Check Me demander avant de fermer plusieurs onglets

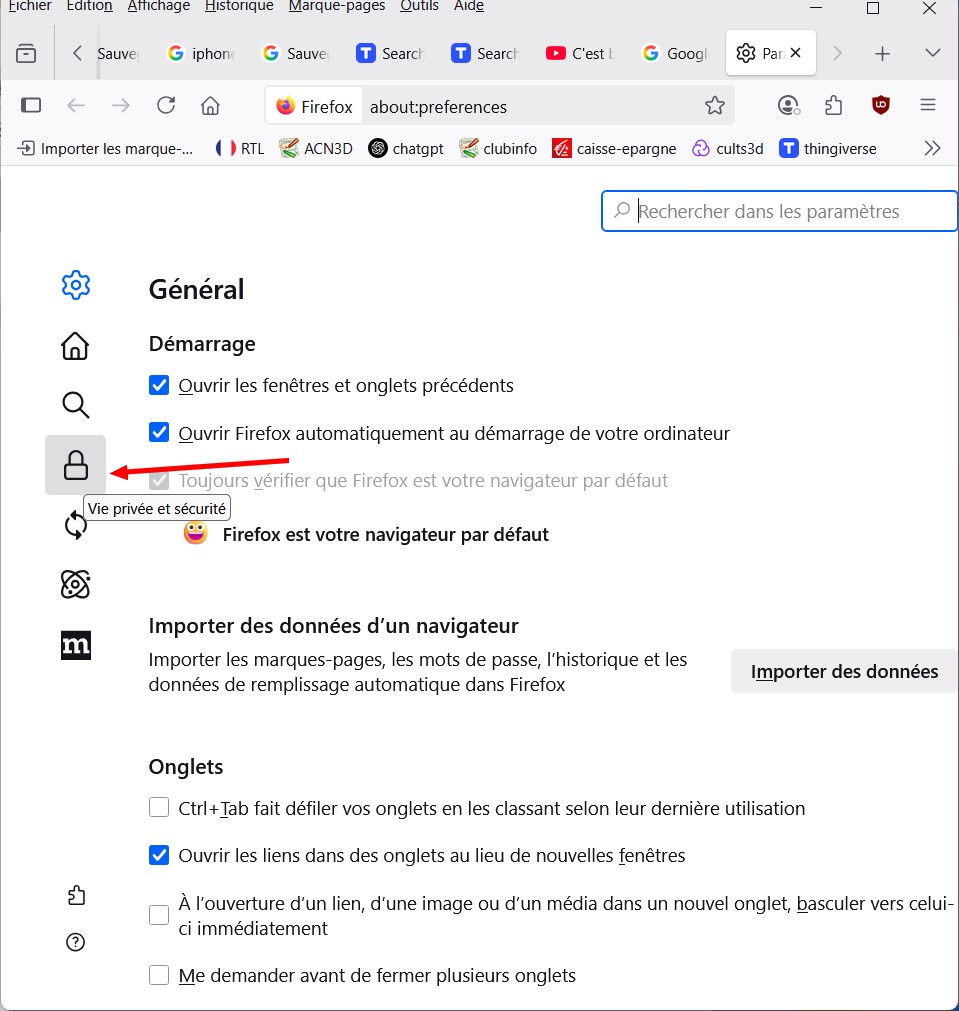[159, 975]
